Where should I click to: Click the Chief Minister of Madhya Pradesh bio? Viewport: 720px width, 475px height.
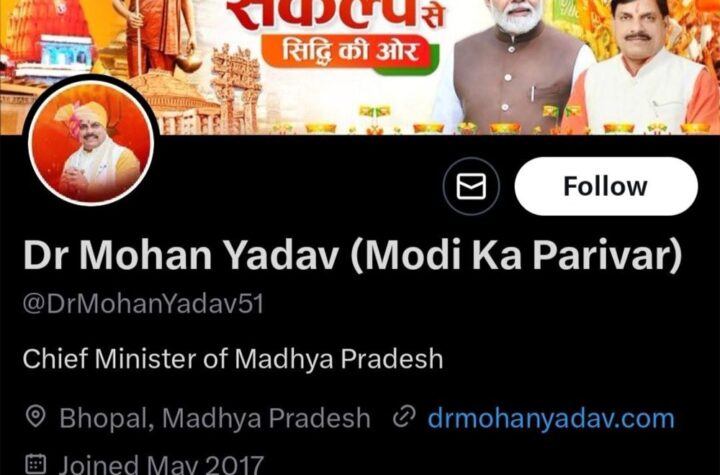233,359
